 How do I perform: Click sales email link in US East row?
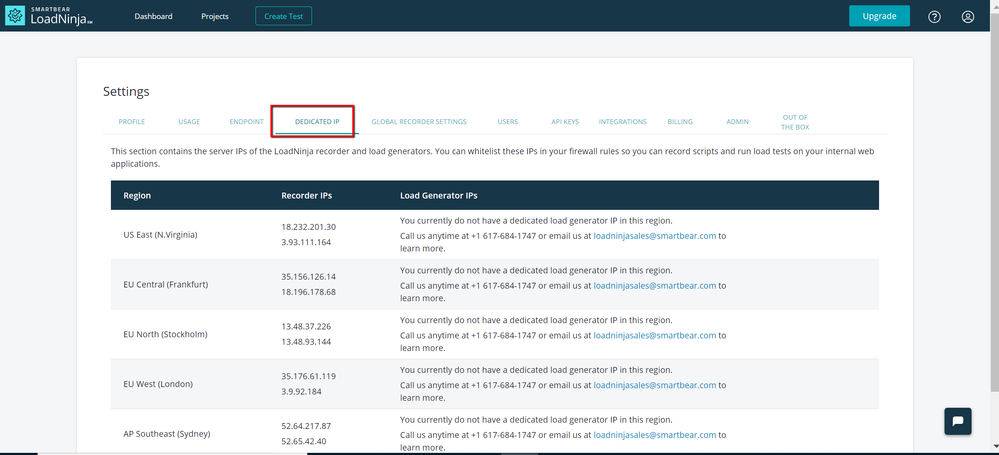point(654,236)
